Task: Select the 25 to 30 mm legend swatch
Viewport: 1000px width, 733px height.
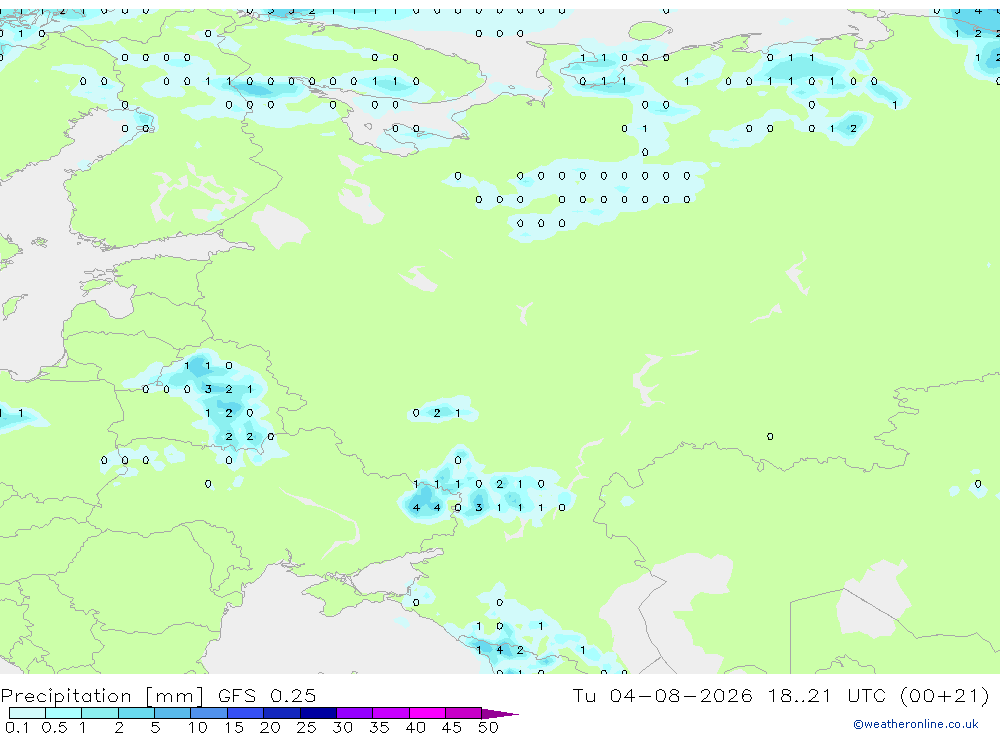Action: (x=318, y=713)
